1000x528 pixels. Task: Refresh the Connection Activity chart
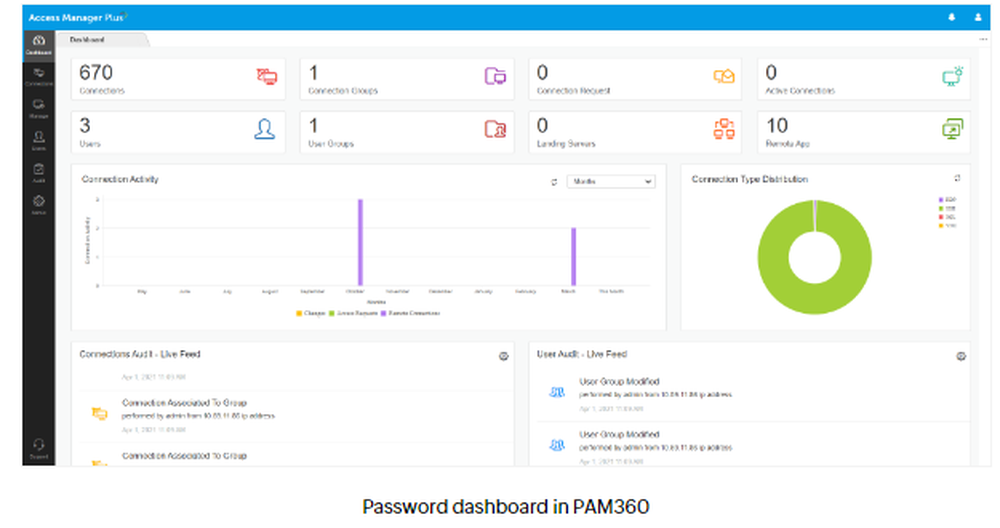[554, 182]
